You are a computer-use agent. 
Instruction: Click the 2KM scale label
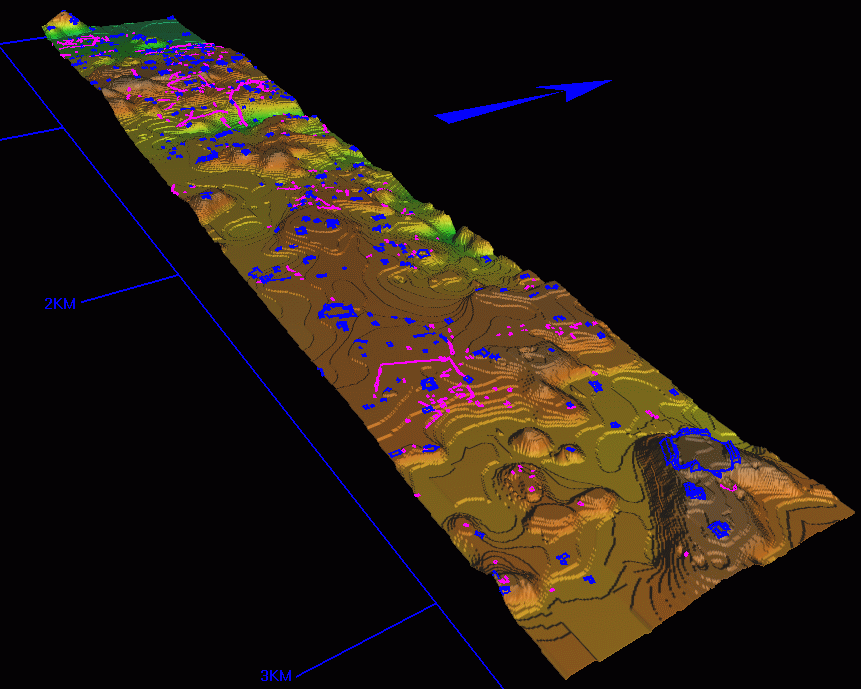60,304
